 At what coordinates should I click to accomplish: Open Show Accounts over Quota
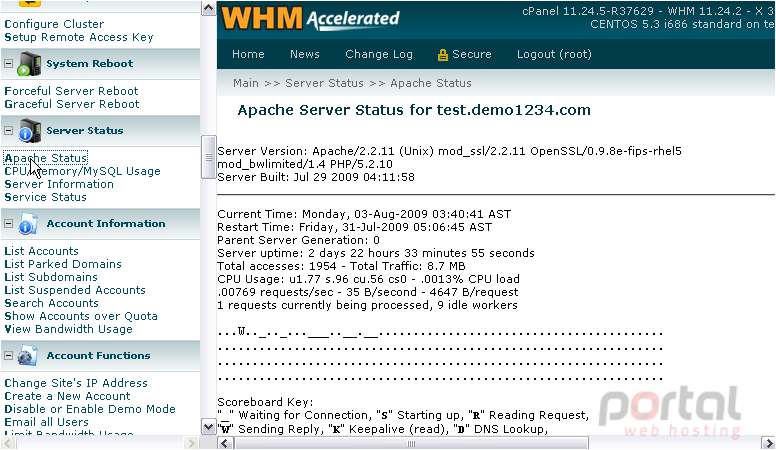[81, 316]
